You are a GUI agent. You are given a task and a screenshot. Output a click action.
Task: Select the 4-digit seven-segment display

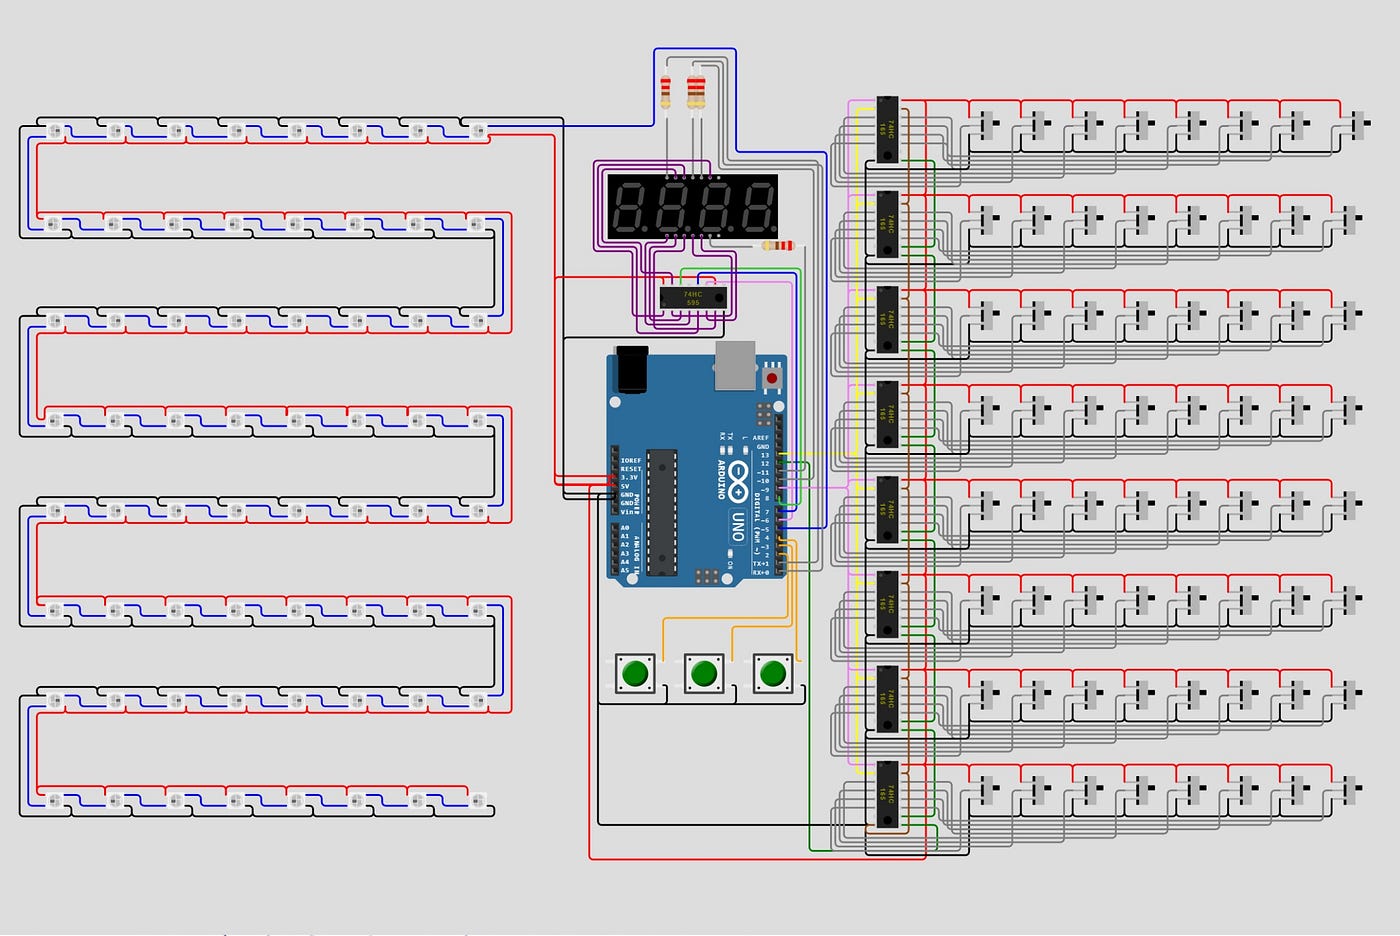pyautogui.click(x=695, y=204)
